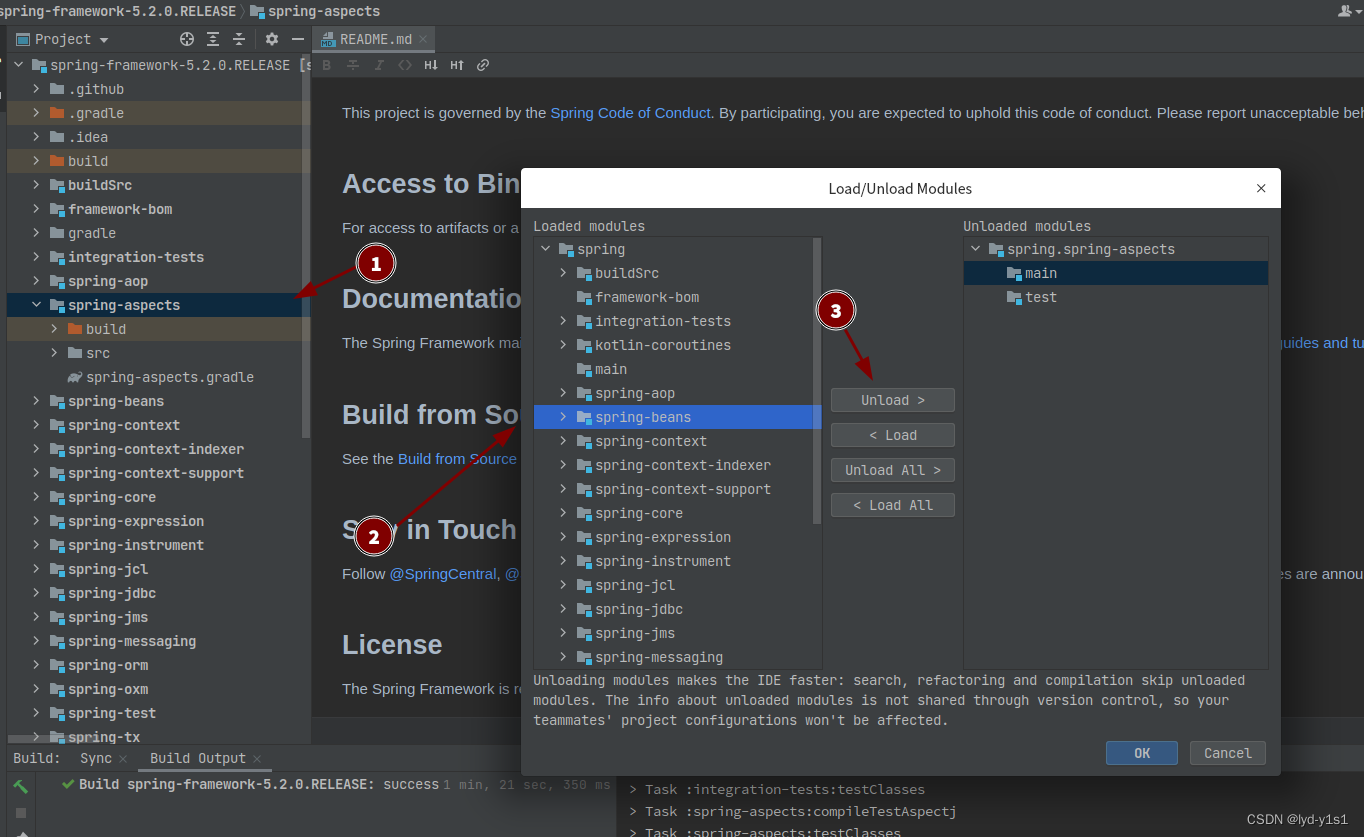This screenshot has width=1364, height=837.
Task: Expand buildSrc in Loaded modules list
Action: click(x=563, y=273)
